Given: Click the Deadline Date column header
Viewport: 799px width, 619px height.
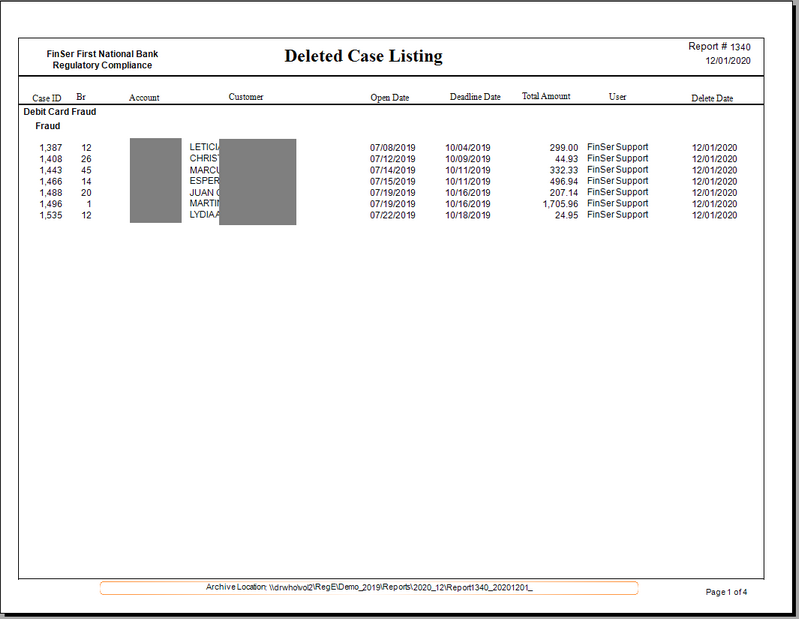Looking at the screenshot, I should [x=475, y=96].
